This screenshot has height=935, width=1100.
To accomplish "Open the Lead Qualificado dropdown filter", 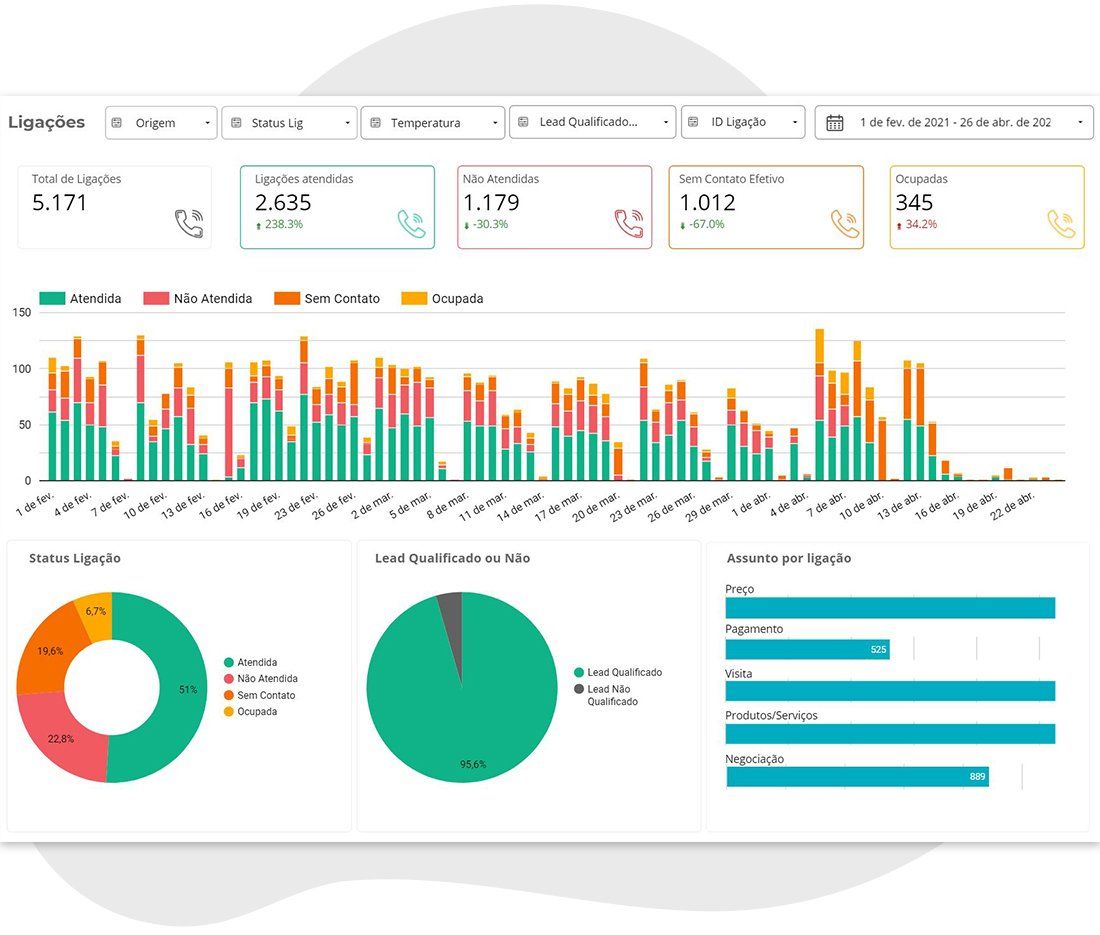I will (593, 122).
